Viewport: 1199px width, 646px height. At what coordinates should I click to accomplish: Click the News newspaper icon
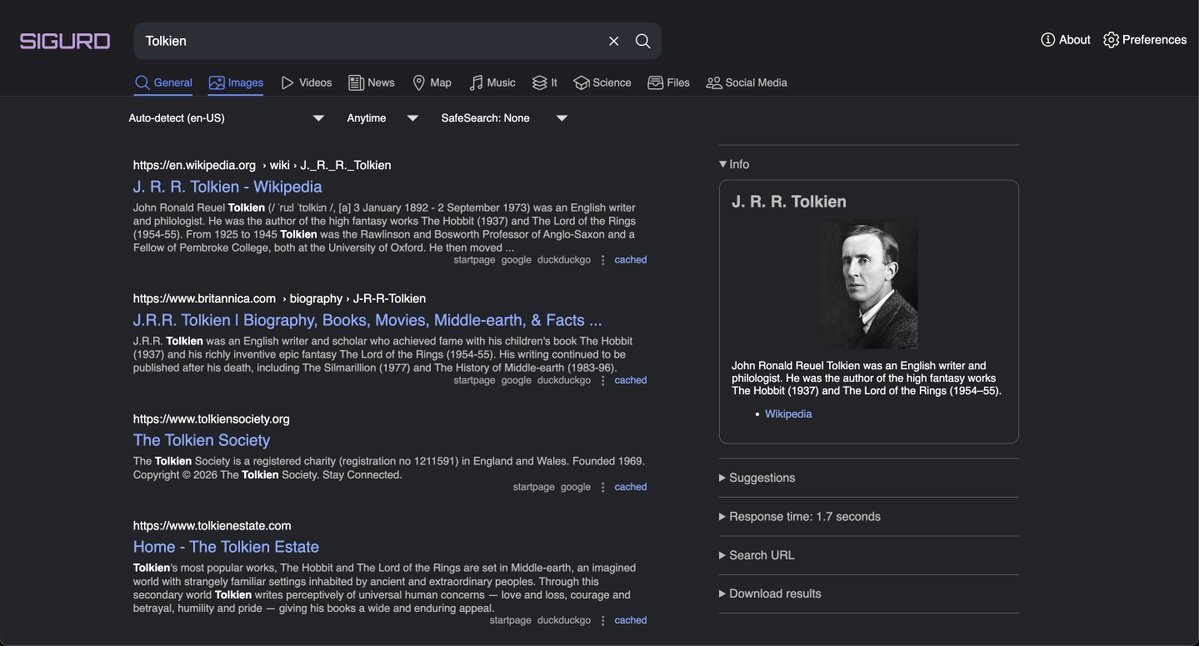tap(356, 83)
